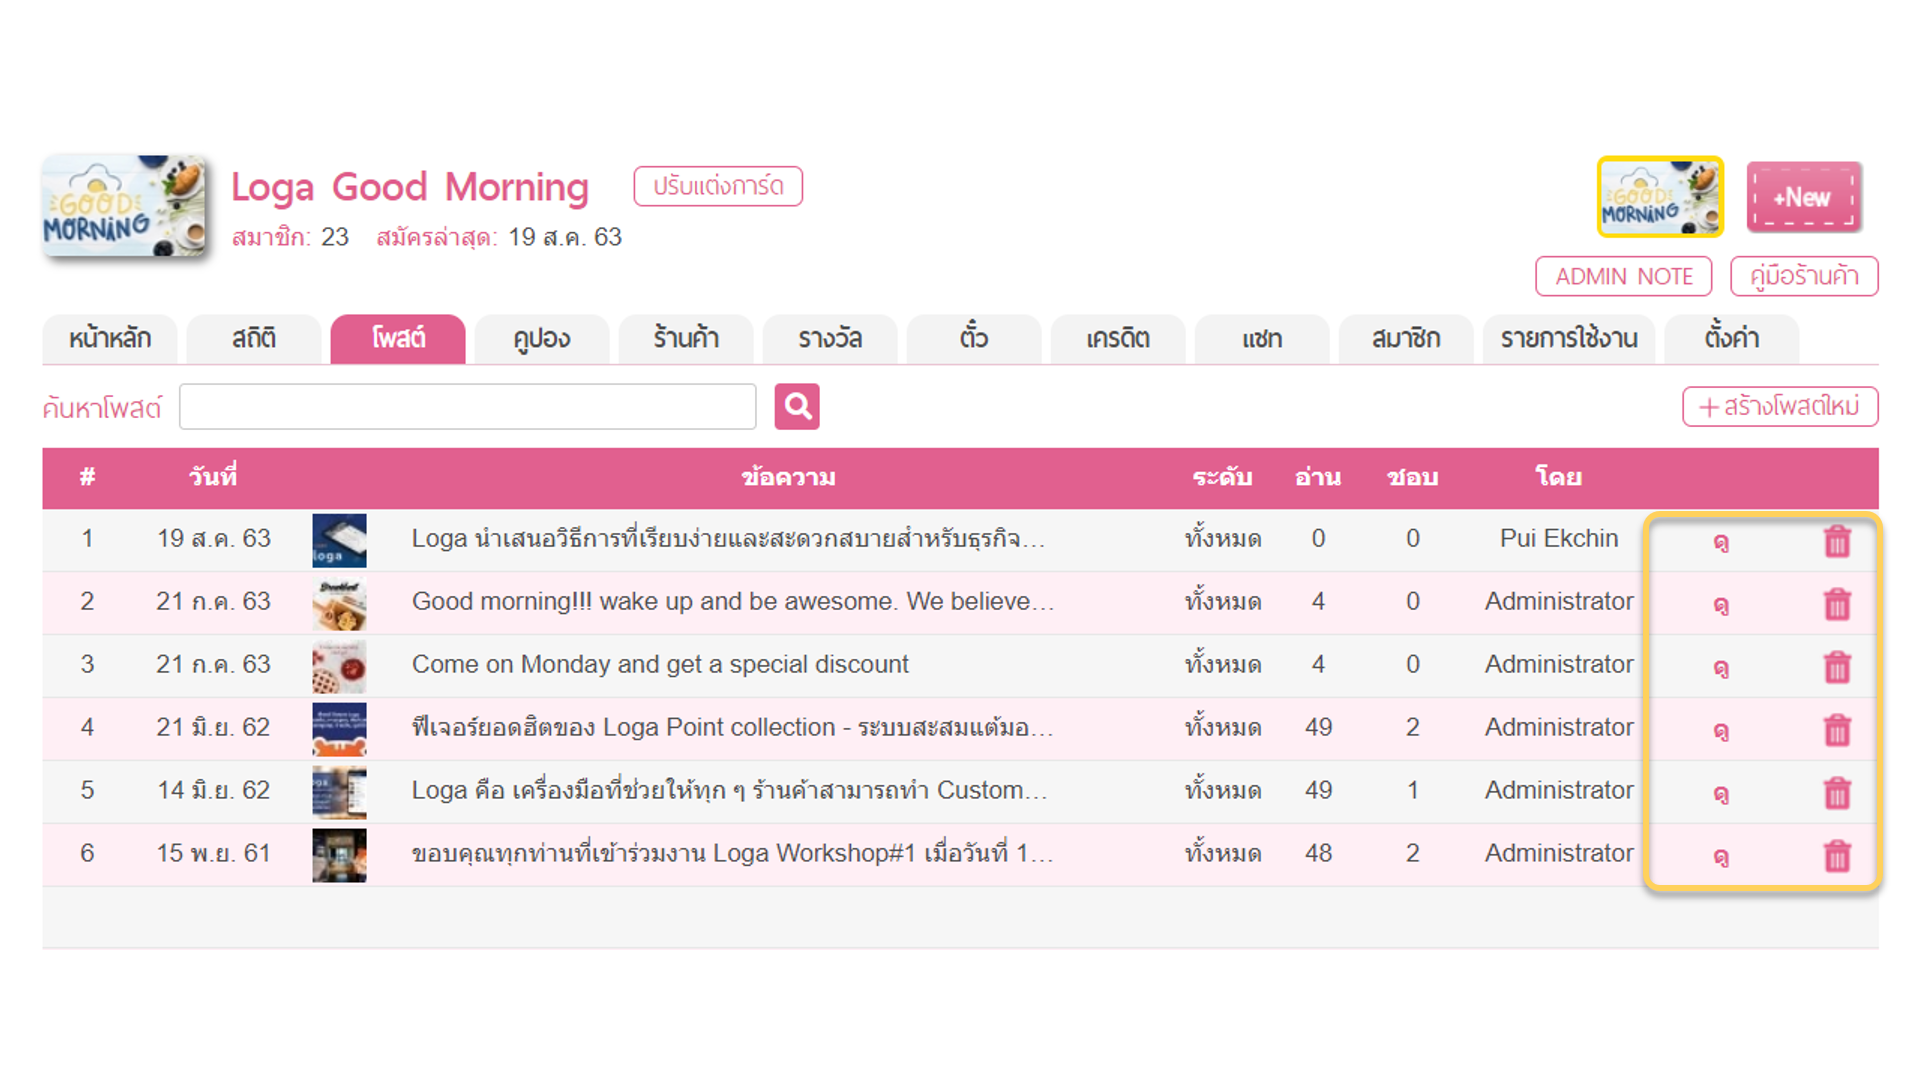The height and width of the screenshot is (1080, 1920).
Task: Open the รายการใช้งาน tab
Action: point(1569,339)
